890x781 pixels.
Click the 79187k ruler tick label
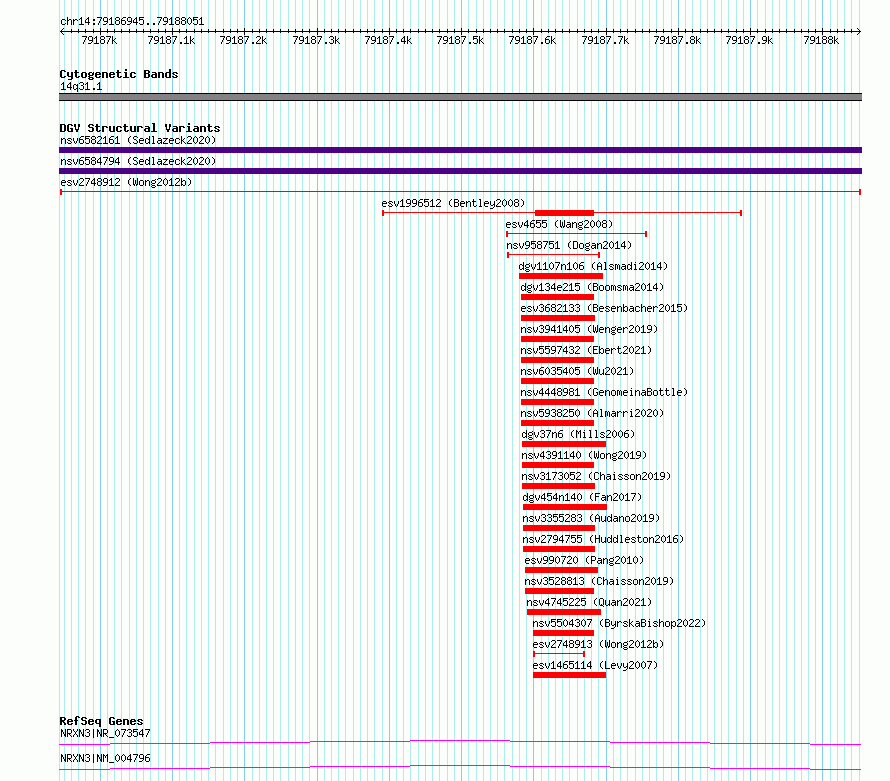(99, 40)
